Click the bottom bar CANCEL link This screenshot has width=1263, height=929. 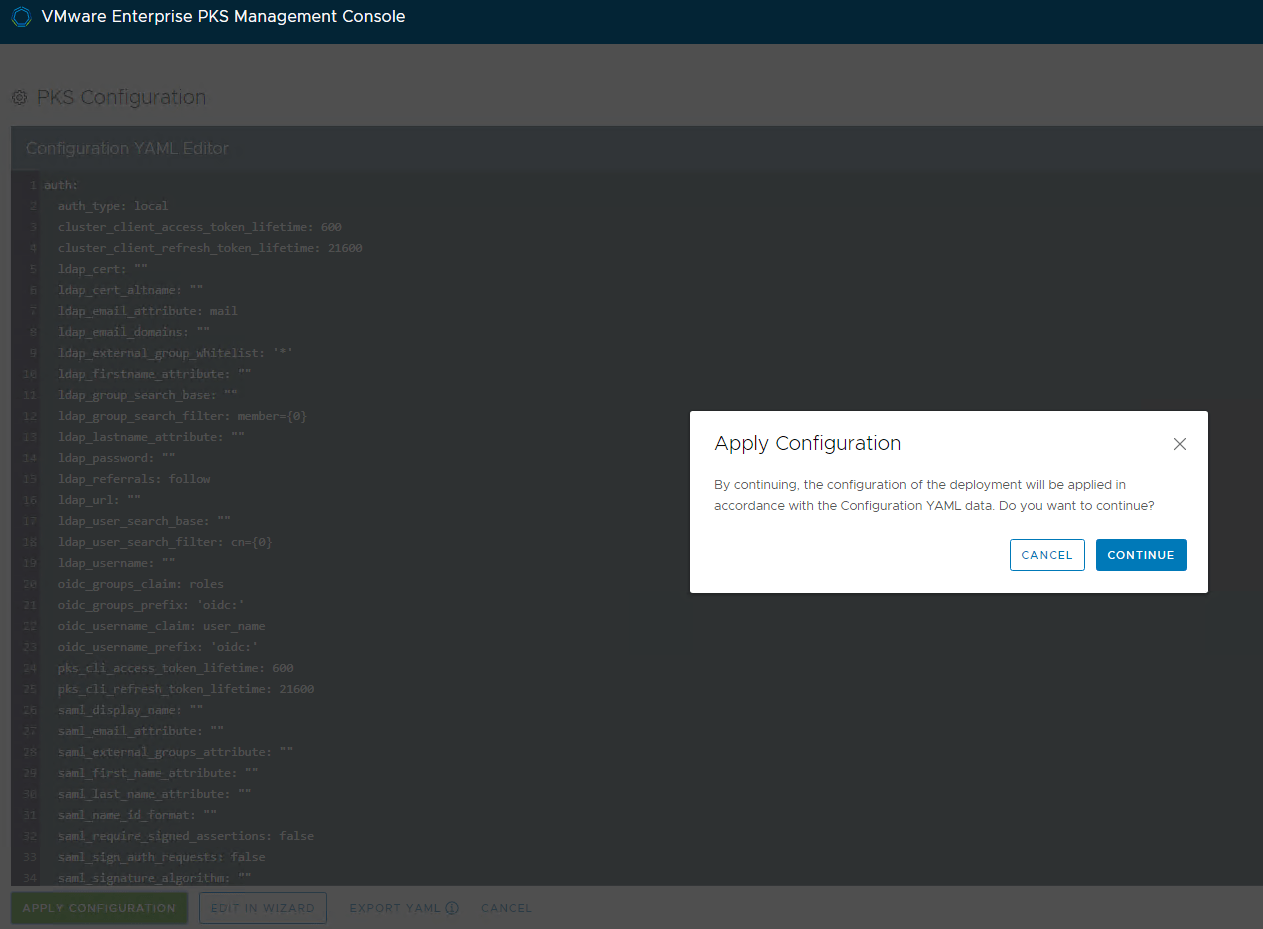506,908
